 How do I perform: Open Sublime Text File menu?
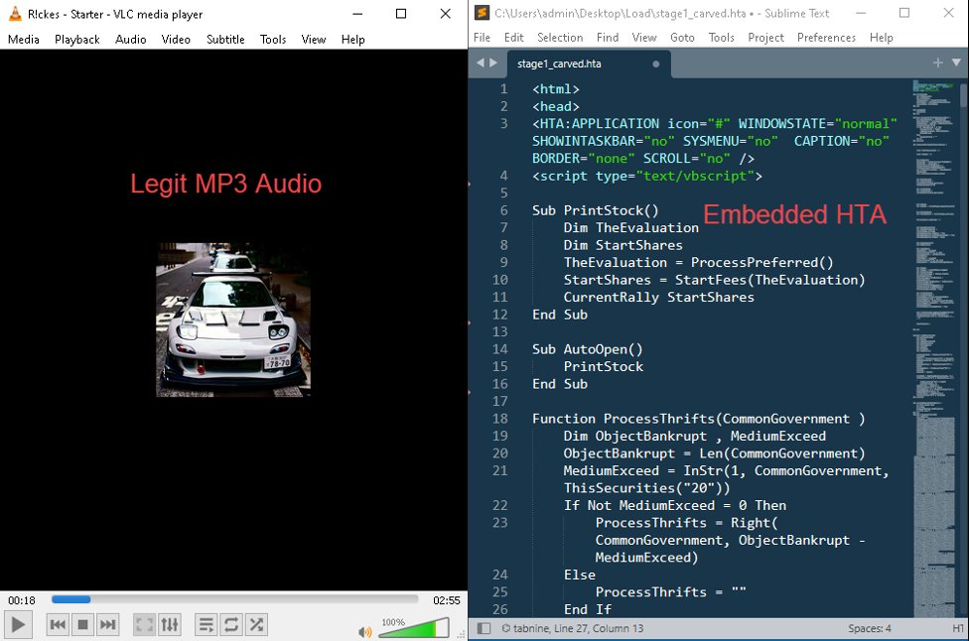click(482, 37)
